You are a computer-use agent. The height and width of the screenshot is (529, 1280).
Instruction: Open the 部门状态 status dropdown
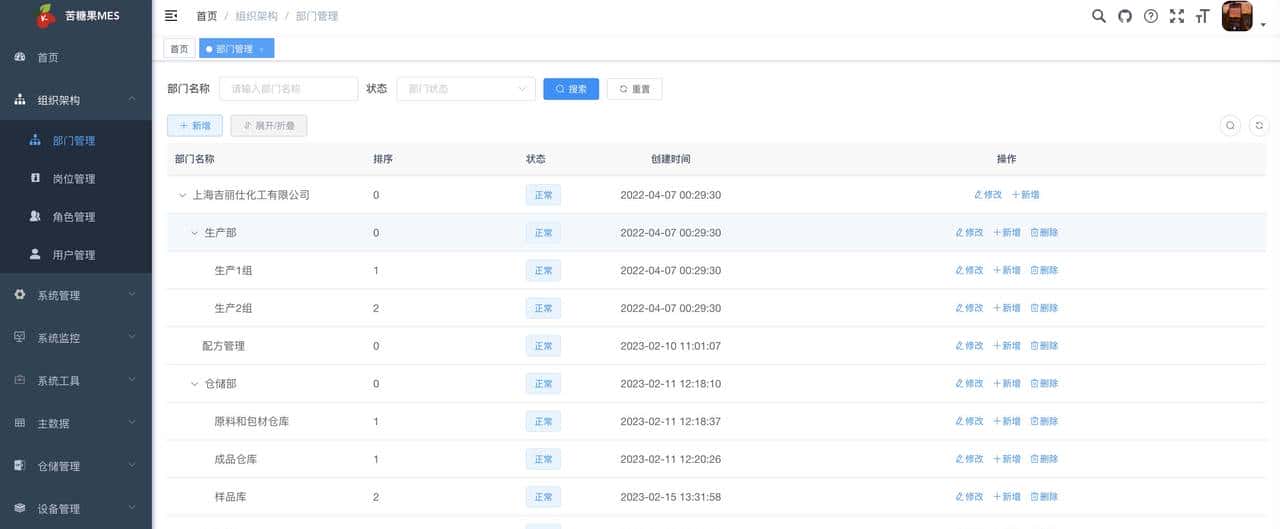tap(466, 89)
